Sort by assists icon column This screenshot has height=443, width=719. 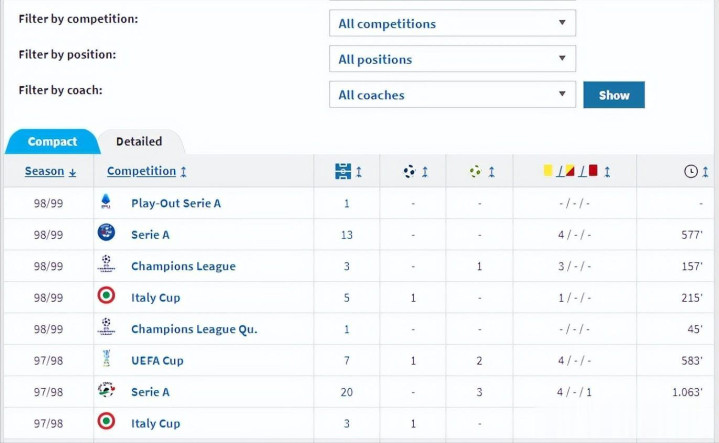point(475,172)
